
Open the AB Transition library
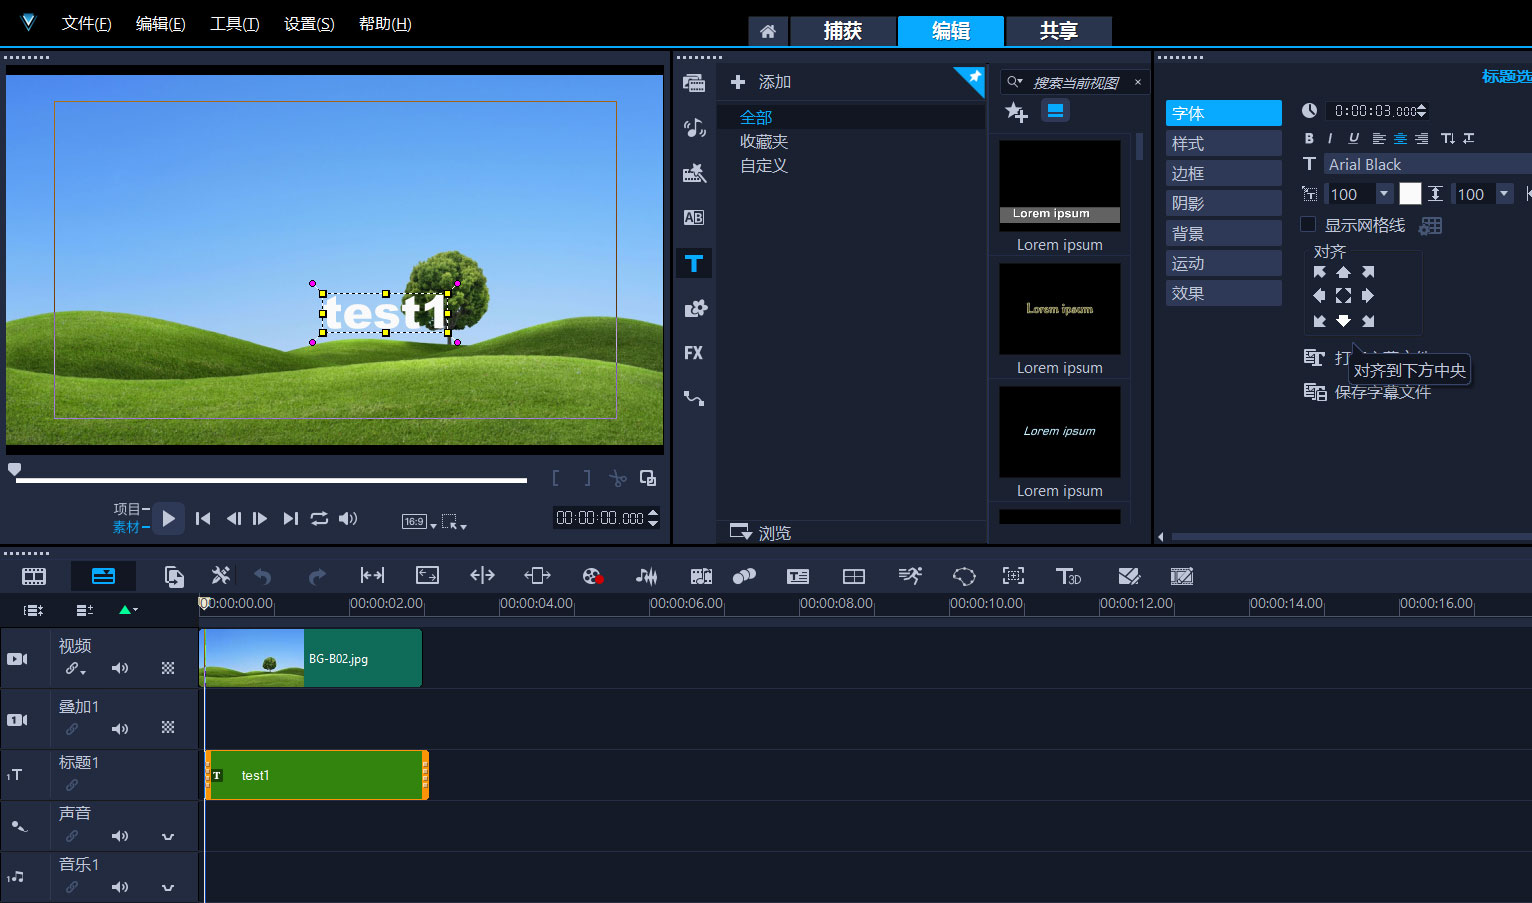pyautogui.click(x=693, y=218)
